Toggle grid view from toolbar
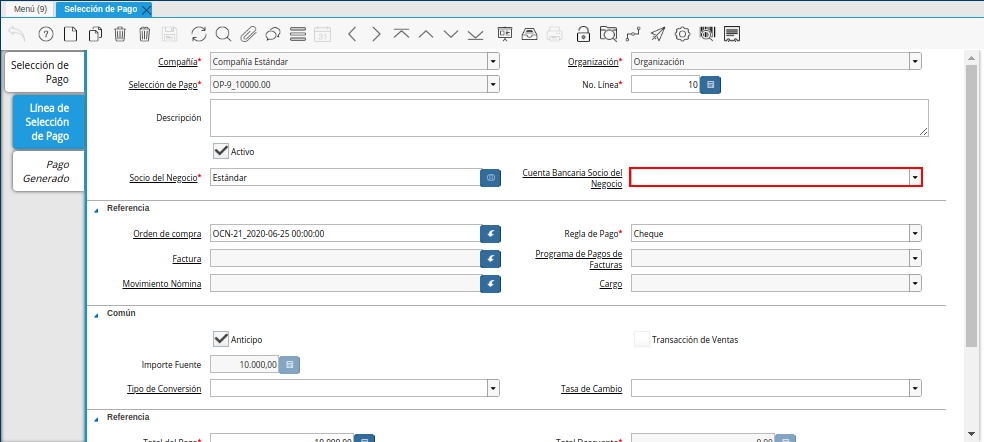The height and width of the screenshot is (442, 984). tap(297, 34)
